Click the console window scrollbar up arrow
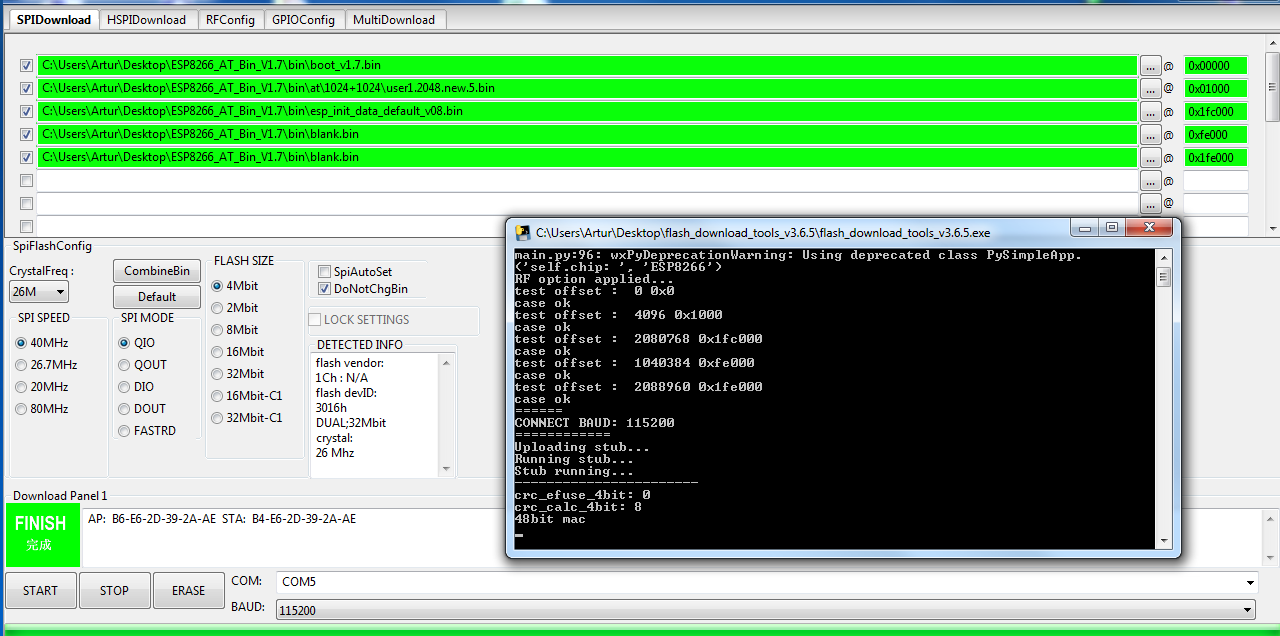The image size is (1280, 636). [x=1163, y=256]
